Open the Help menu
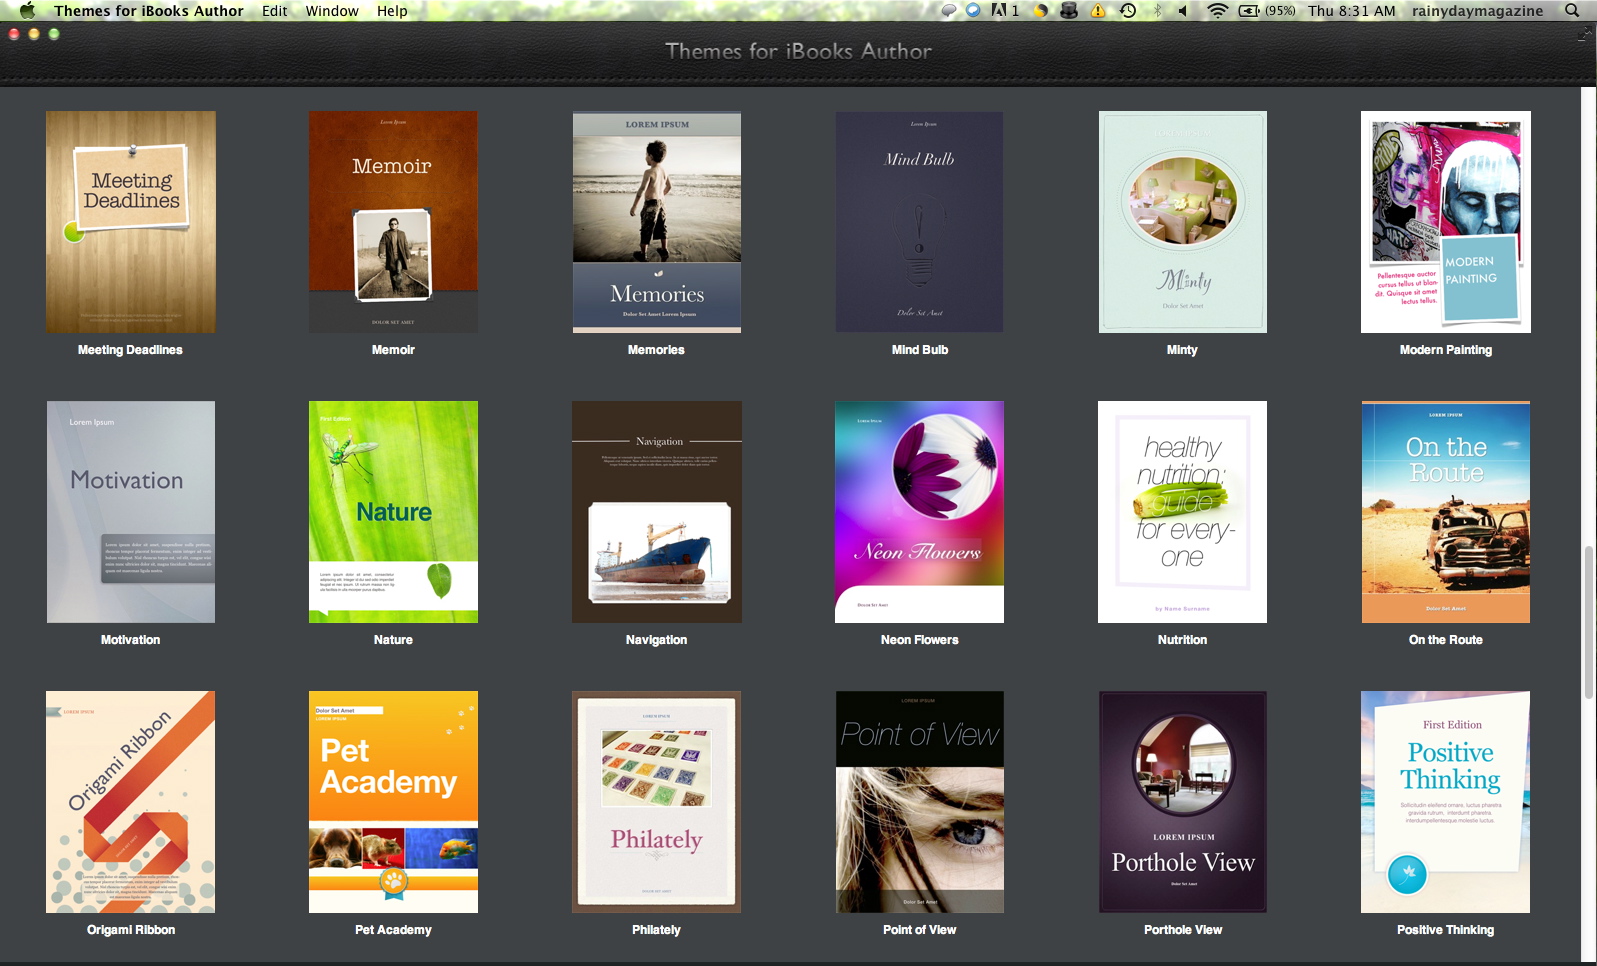The width and height of the screenshot is (1597, 966). (x=392, y=11)
